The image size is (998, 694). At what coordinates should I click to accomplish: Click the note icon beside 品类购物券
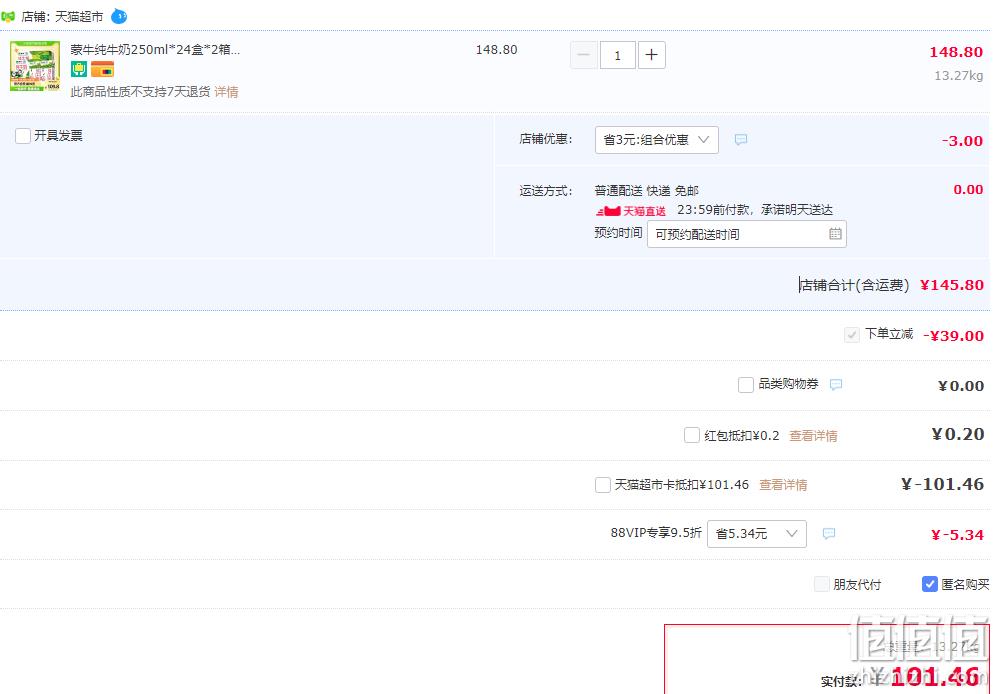(836, 385)
